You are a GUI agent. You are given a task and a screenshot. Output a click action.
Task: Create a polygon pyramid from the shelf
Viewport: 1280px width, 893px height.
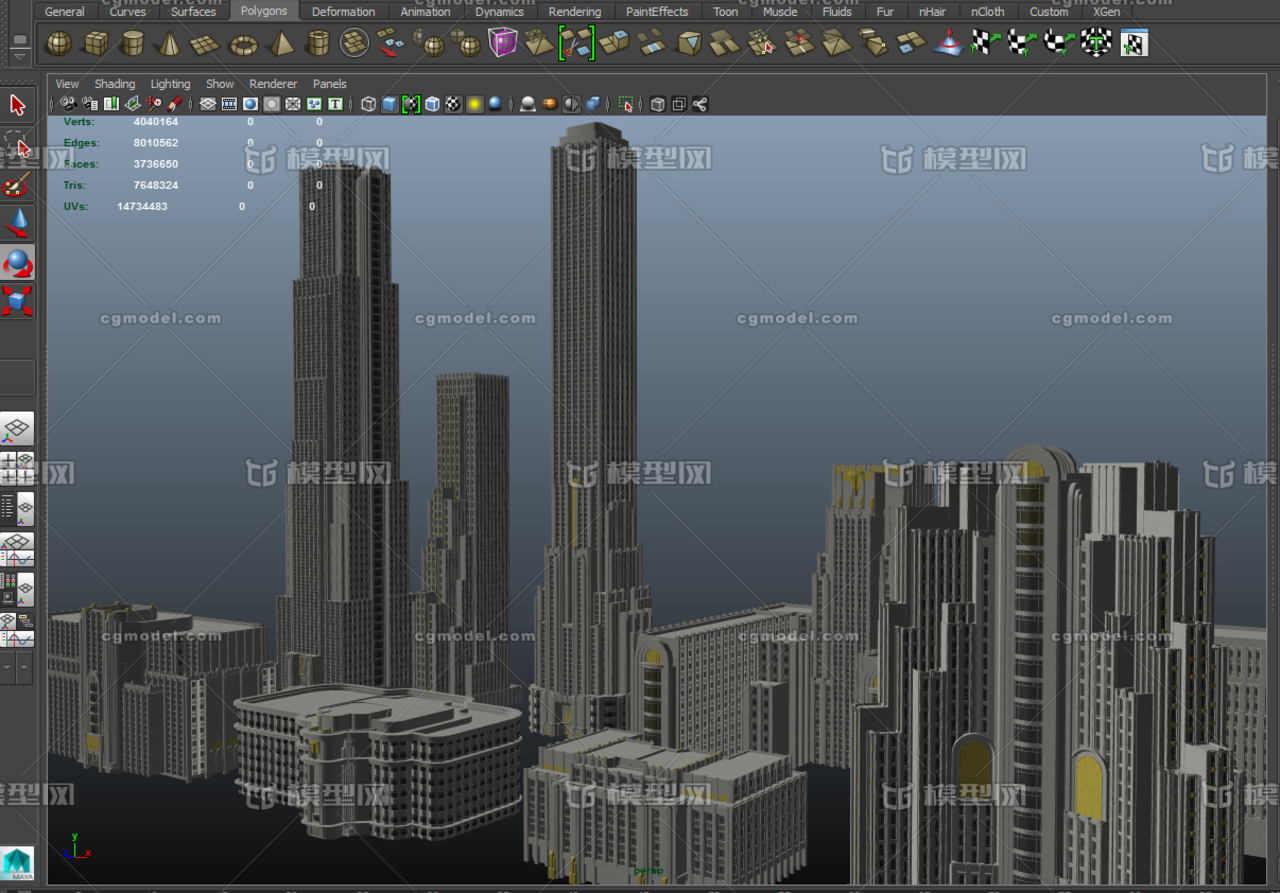point(282,44)
